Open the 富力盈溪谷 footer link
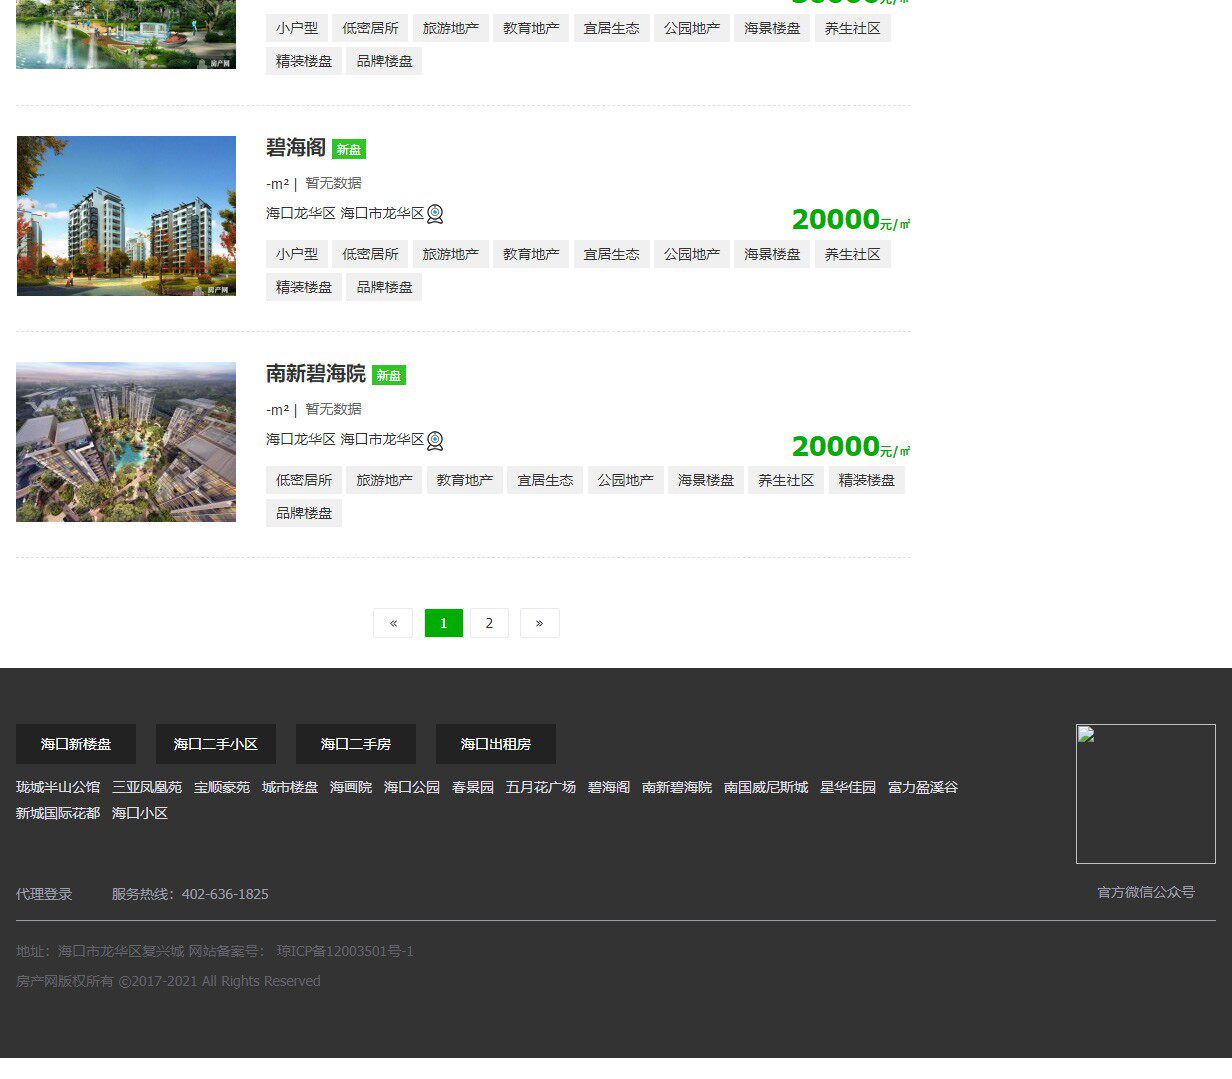Screen dimensions: 1232x1079 (922, 787)
